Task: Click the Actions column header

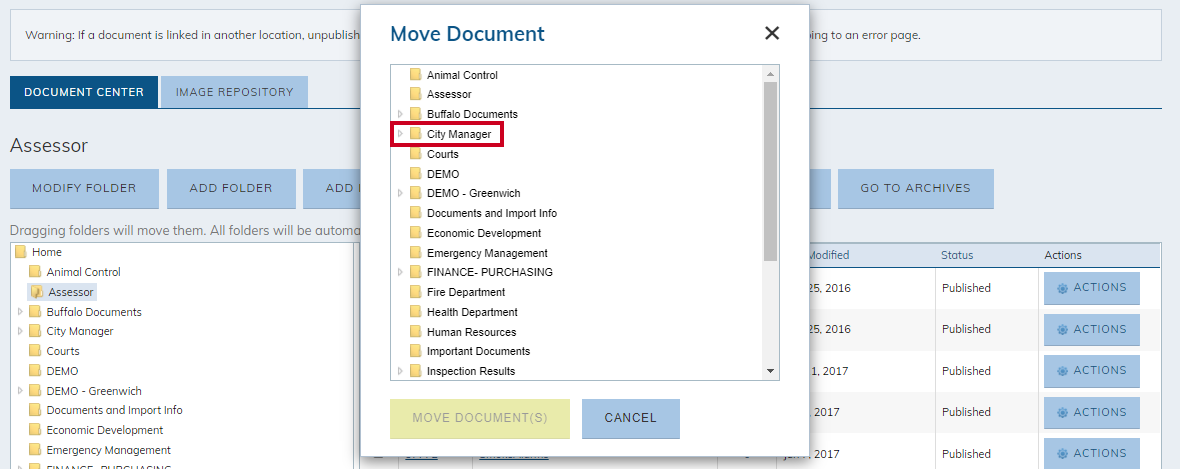Action: pos(1063,255)
